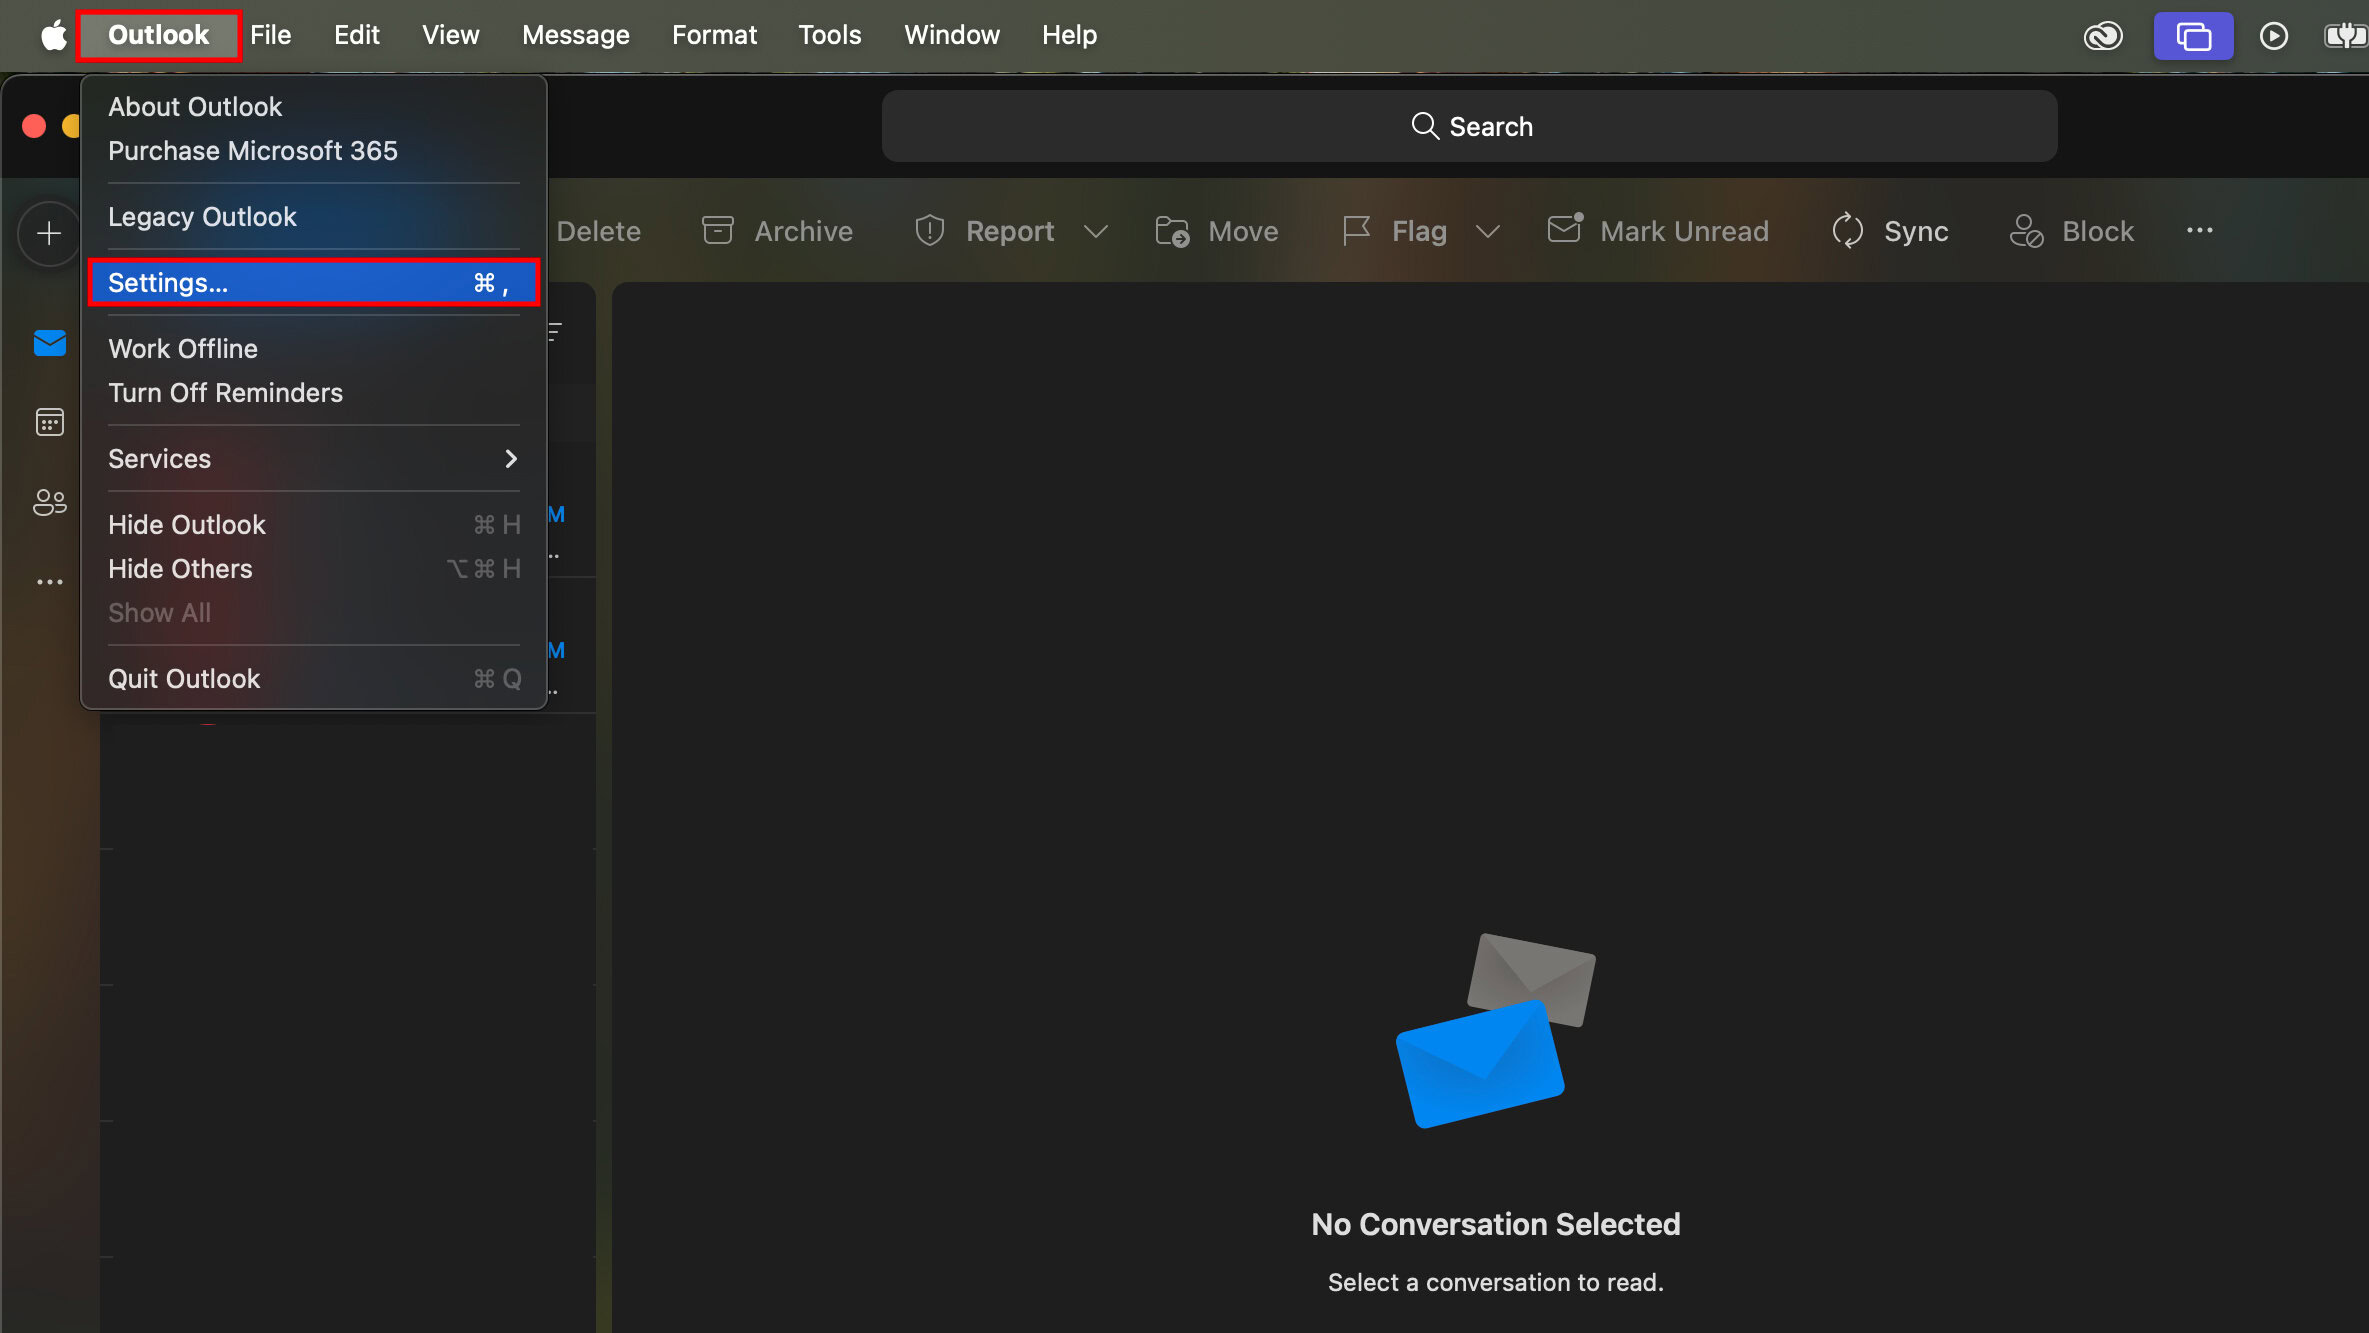Switch to Legacy Outlook
The height and width of the screenshot is (1333, 2369).
pyautogui.click(x=202, y=217)
